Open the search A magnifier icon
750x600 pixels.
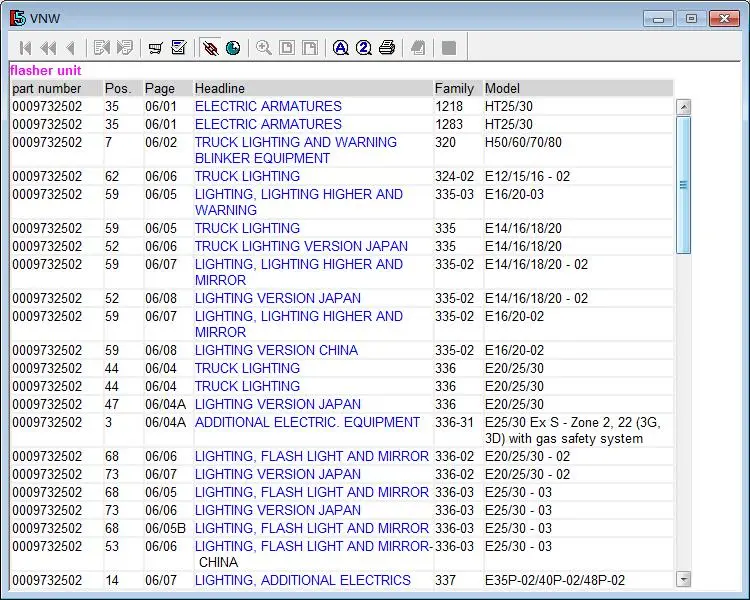[x=341, y=48]
